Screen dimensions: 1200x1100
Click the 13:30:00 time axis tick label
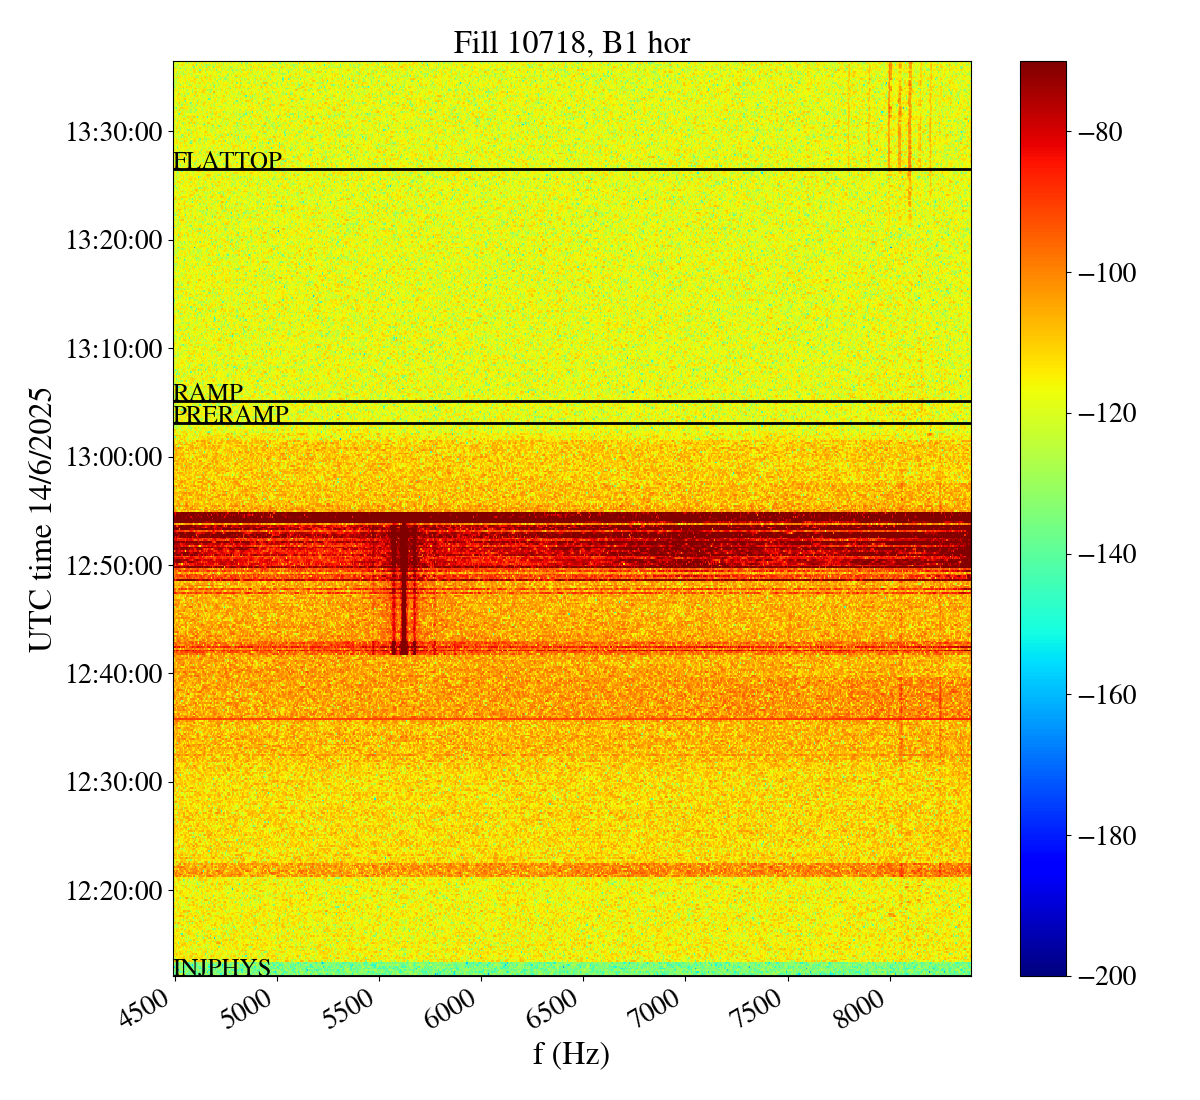point(114,132)
